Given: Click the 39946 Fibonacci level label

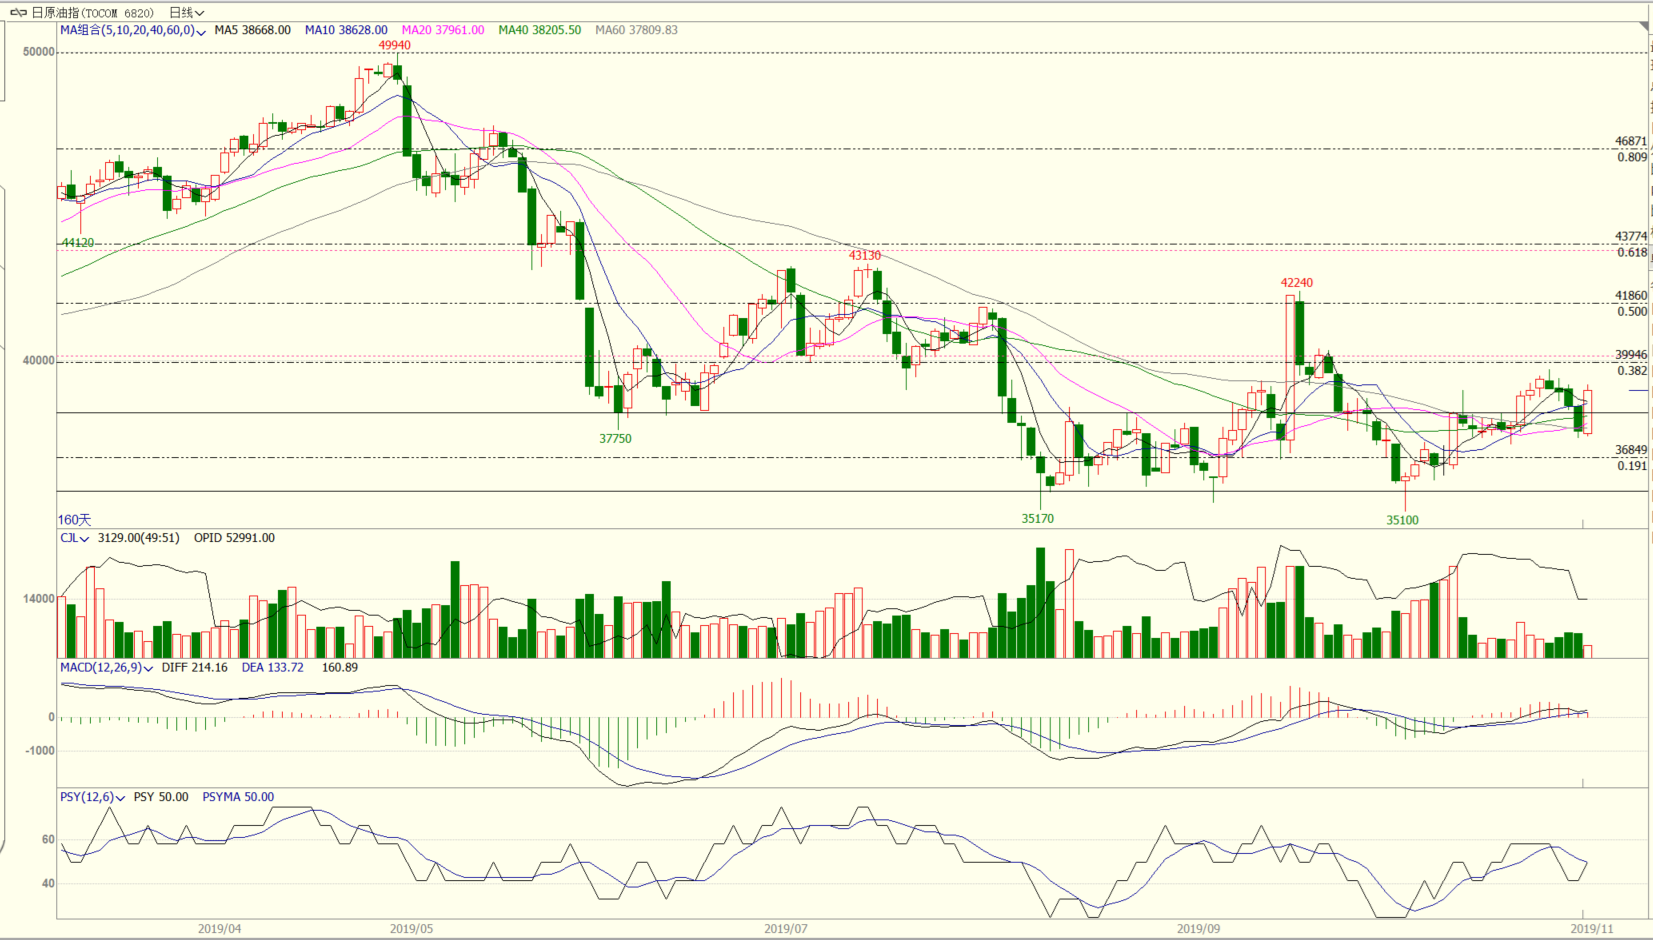Looking at the screenshot, I should 1631,355.
